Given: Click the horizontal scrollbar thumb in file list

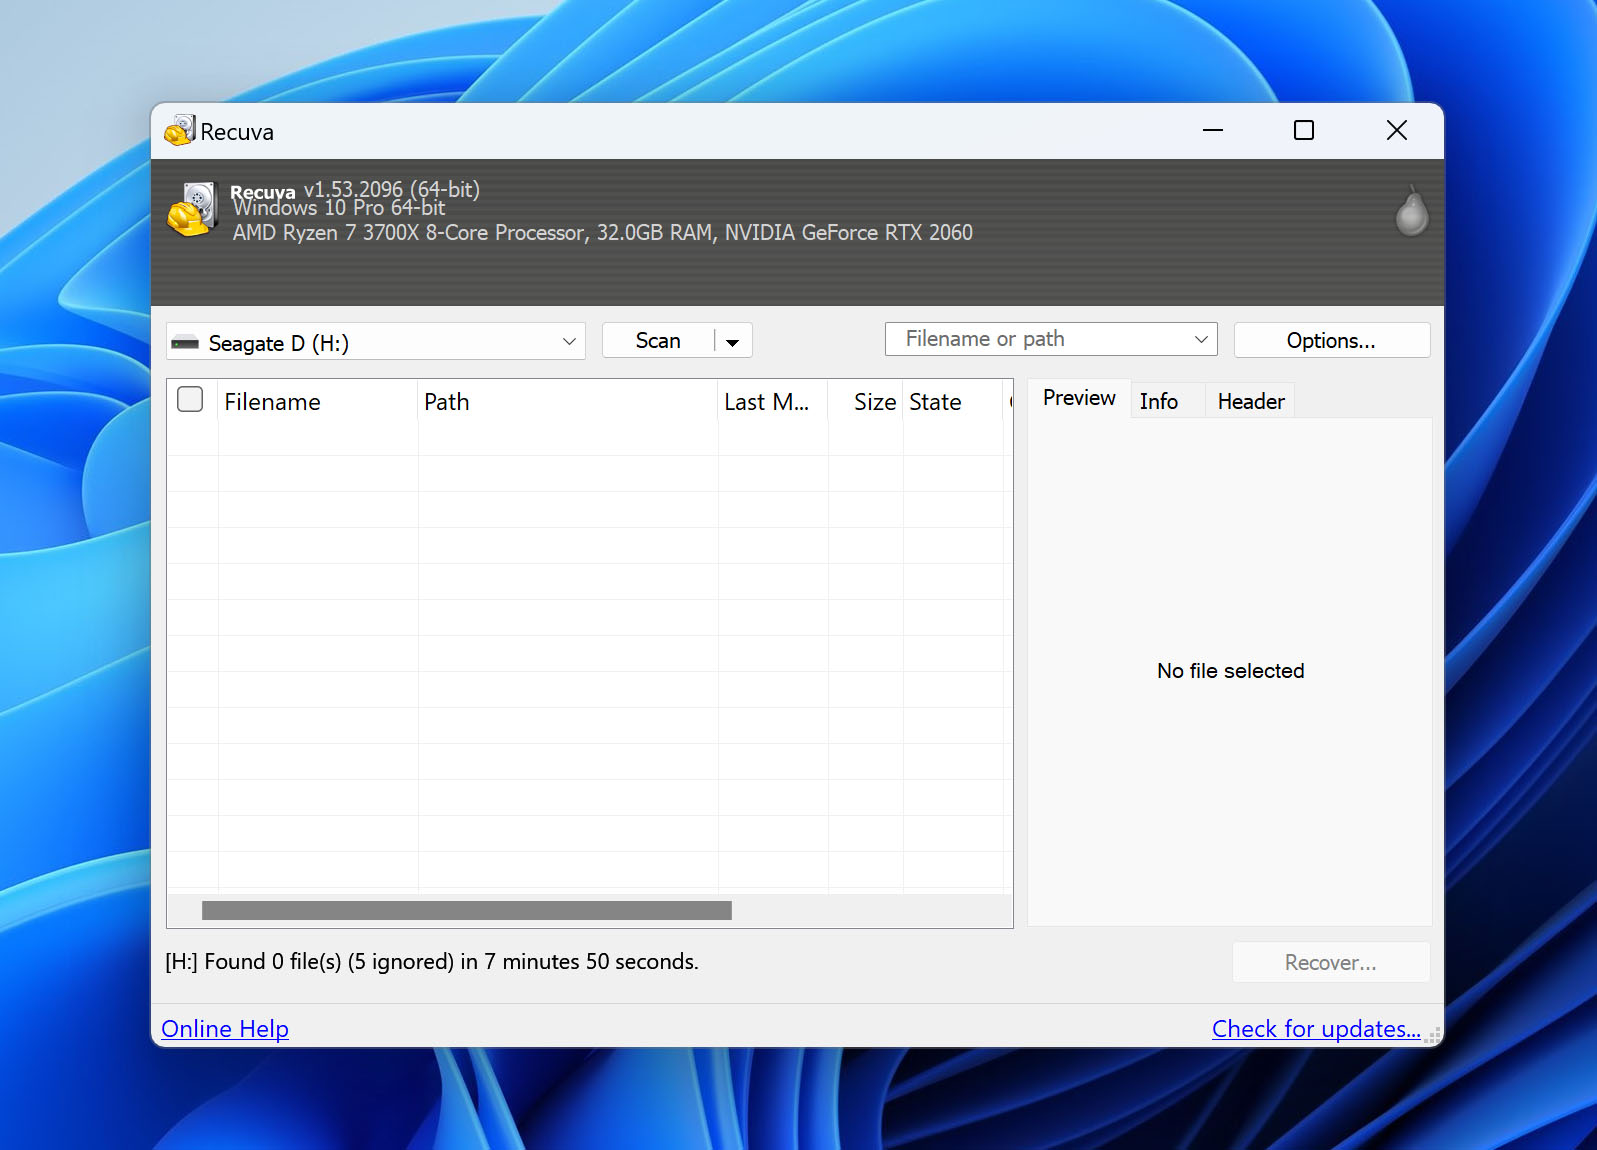Looking at the screenshot, I should tap(467, 910).
